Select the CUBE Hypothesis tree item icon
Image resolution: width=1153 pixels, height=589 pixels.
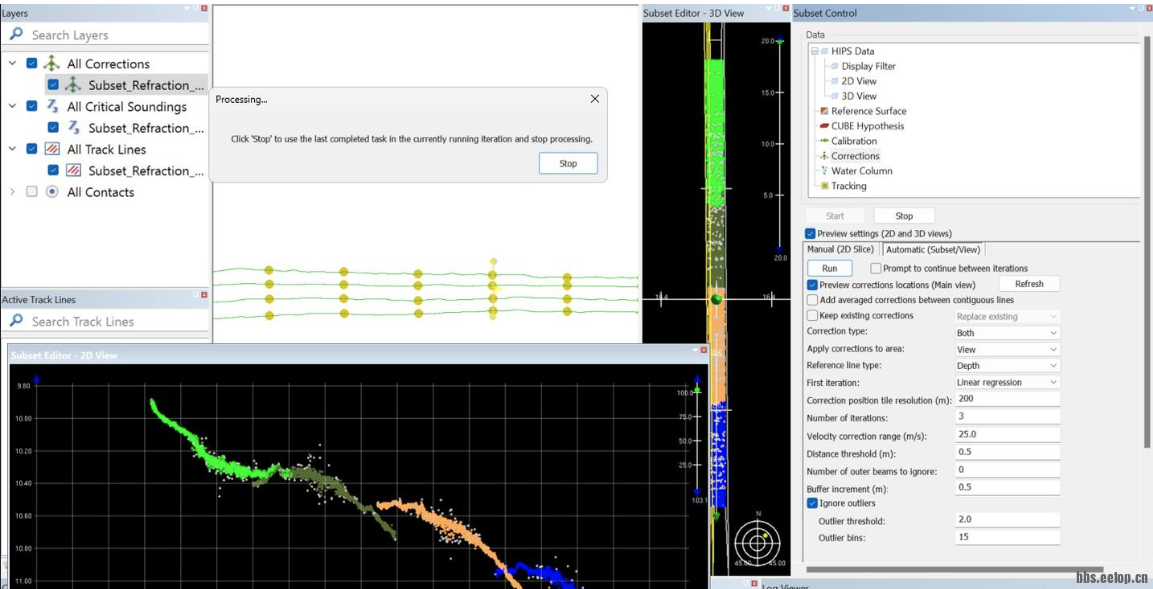824,126
